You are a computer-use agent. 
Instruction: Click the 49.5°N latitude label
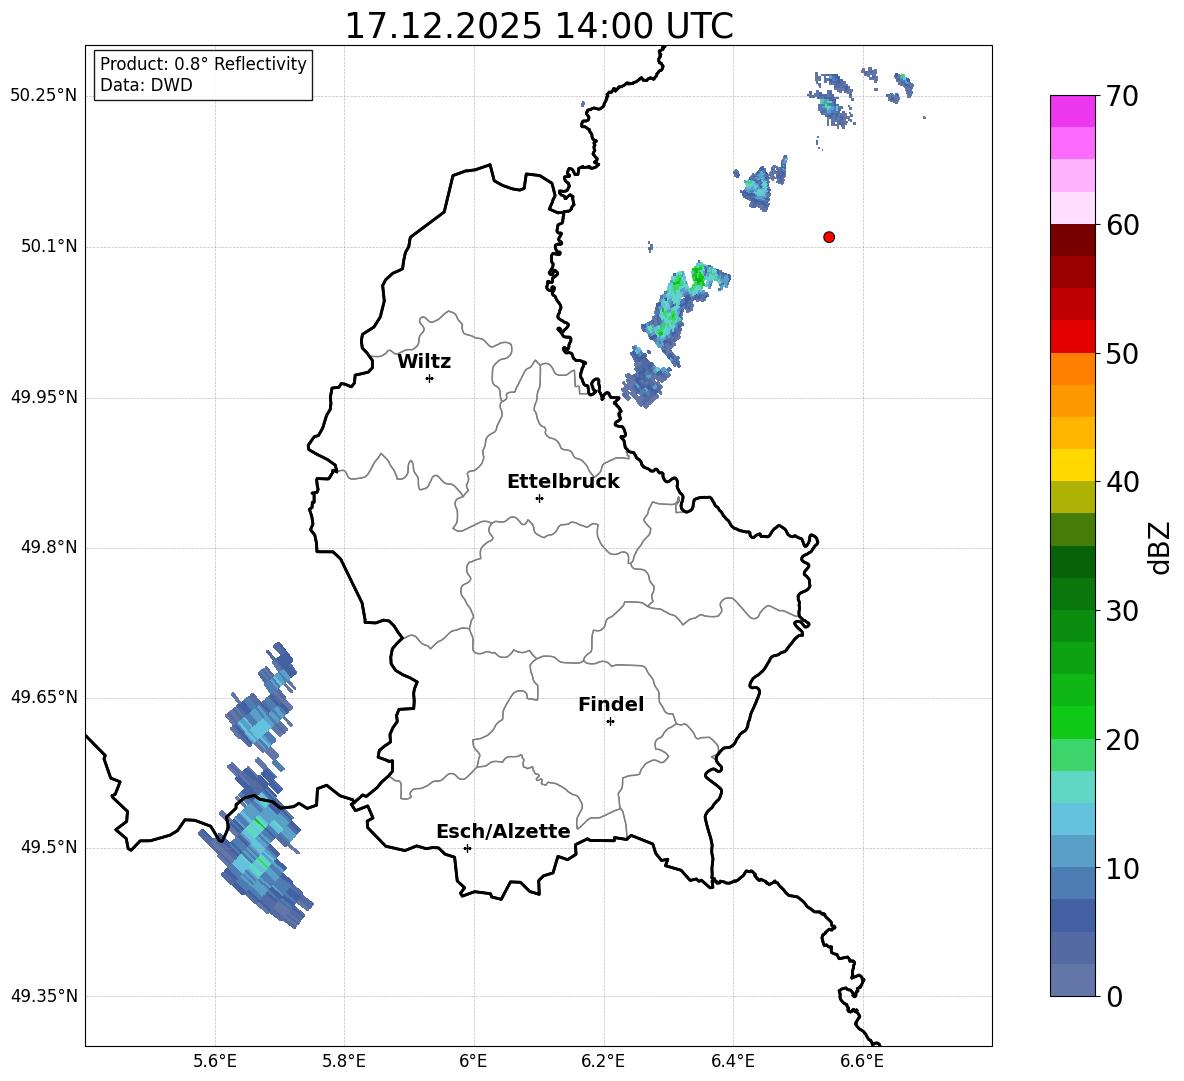click(x=49, y=847)
